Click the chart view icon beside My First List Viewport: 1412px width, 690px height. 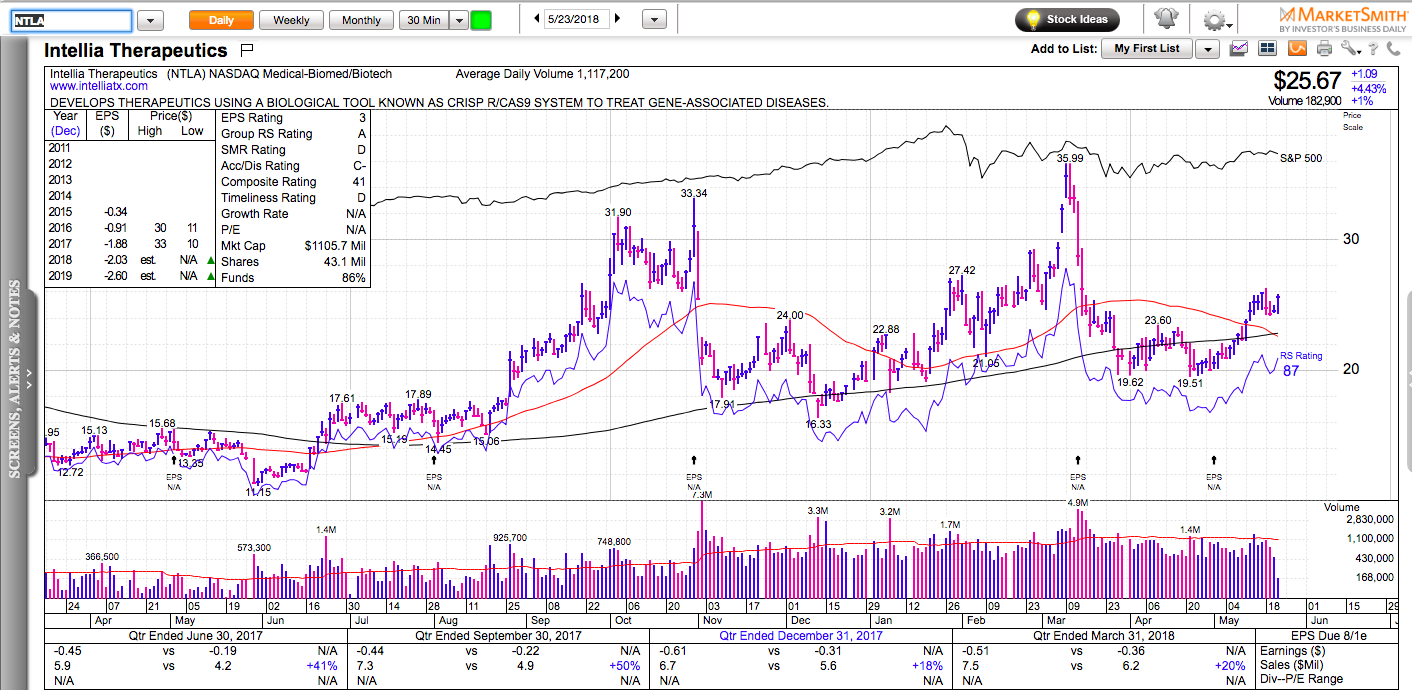click(x=1240, y=48)
